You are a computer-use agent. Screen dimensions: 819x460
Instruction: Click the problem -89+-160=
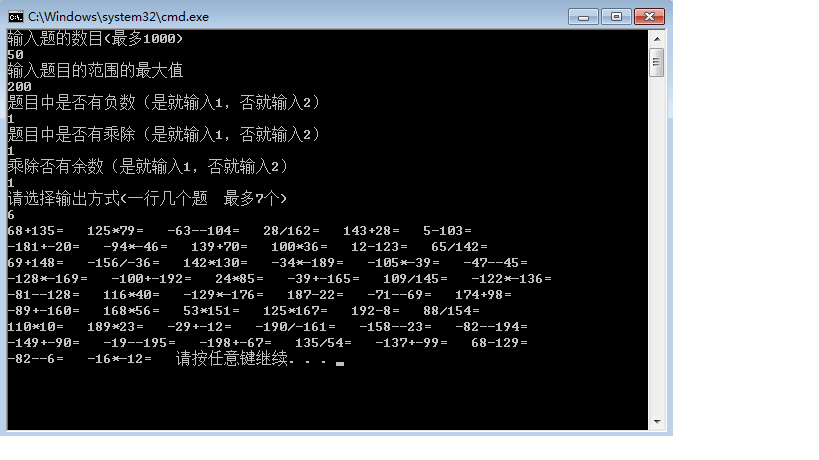click(43, 311)
